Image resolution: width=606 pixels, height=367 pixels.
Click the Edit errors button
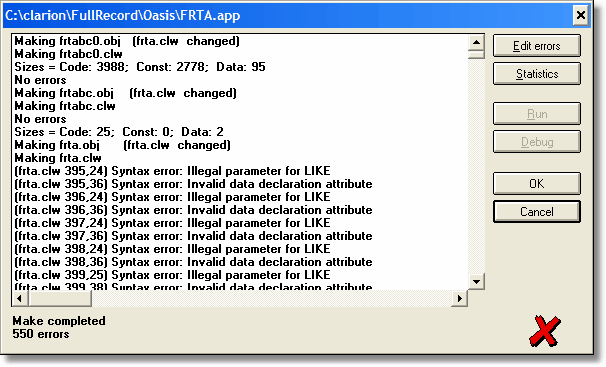(x=536, y=46)
